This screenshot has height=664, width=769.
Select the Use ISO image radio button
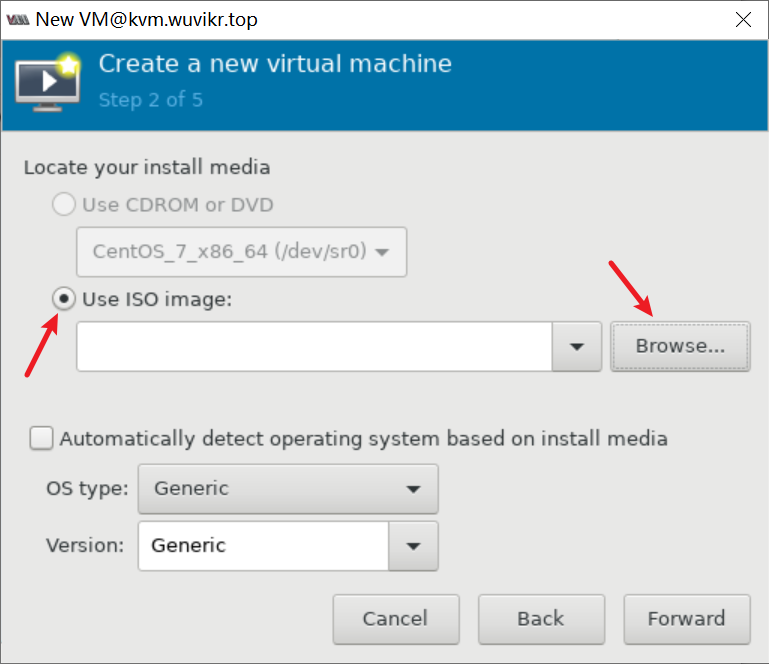[x=64, y=299]
